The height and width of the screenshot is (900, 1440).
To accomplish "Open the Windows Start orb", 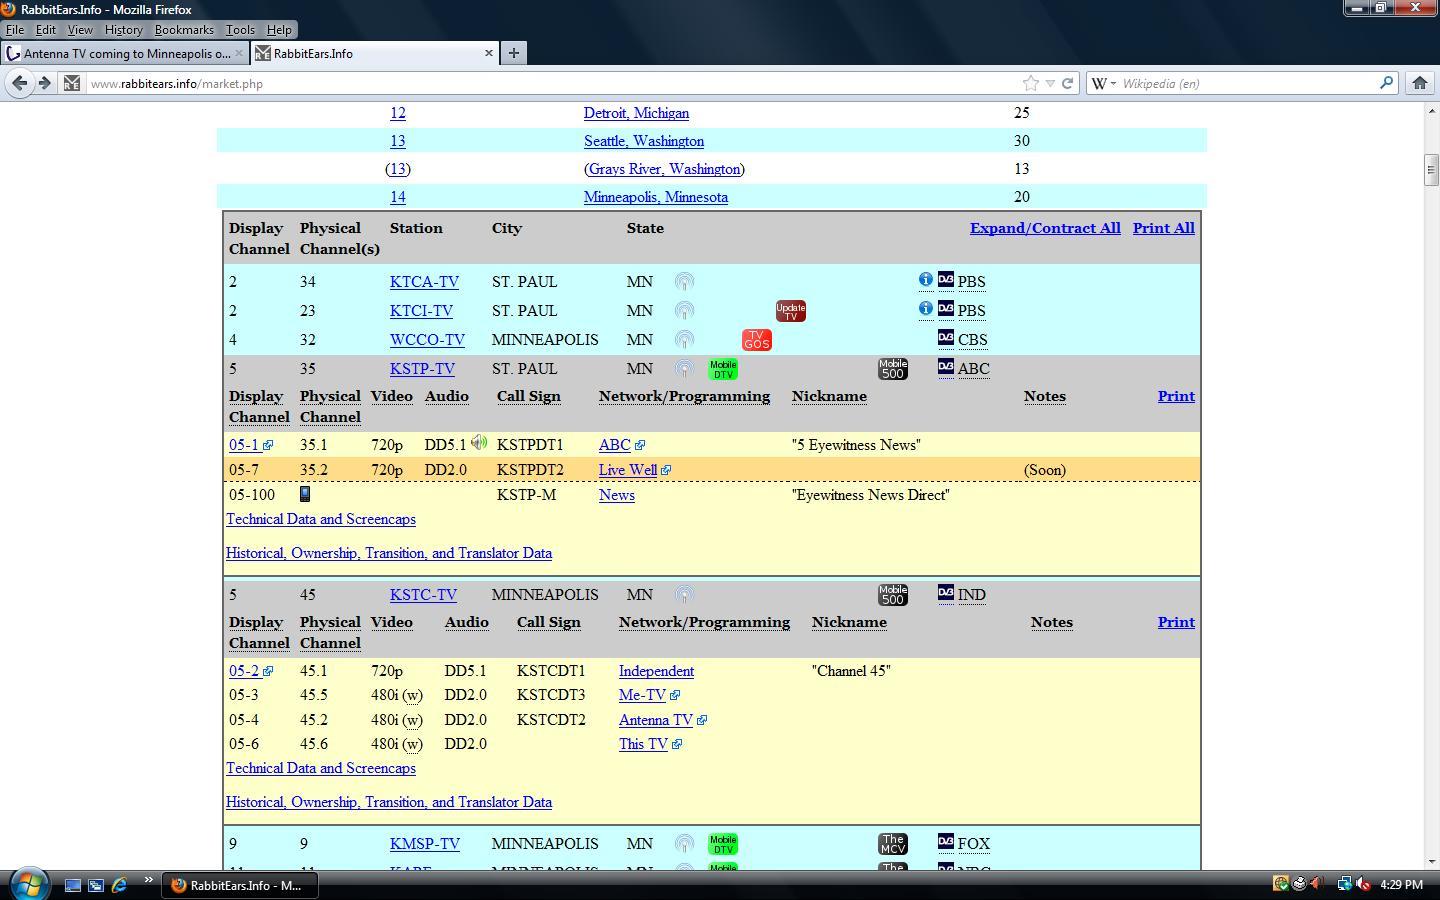I will 29,883.
